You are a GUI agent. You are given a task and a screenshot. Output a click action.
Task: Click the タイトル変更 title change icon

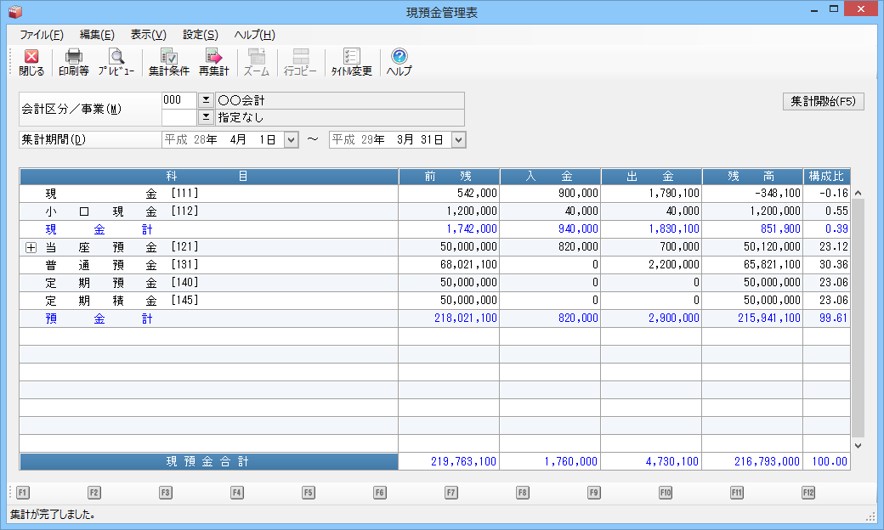click(x=351, y=62)
